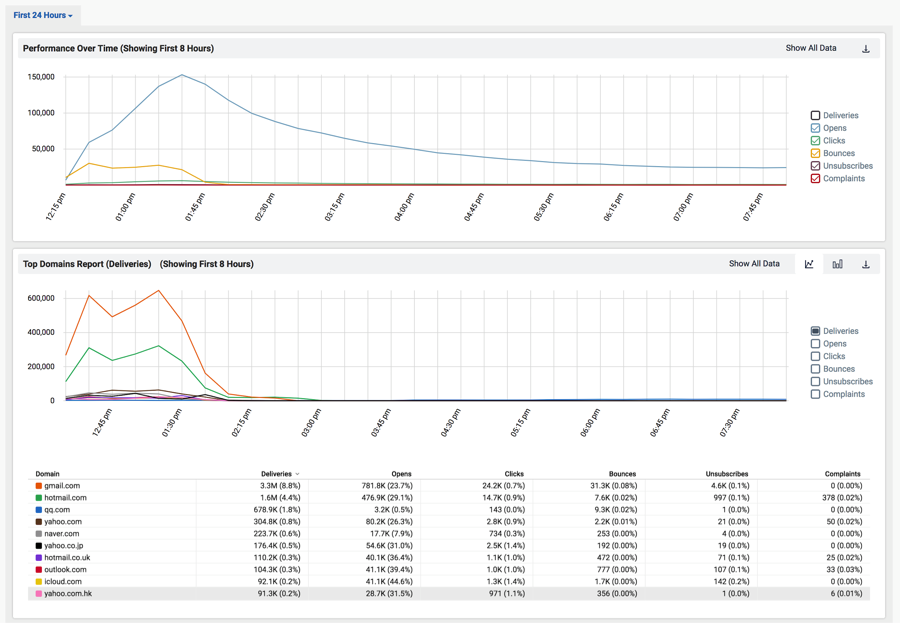Click the gray color swatch for naver.com
Screen dimensions: 900x623
[x=39, y=534]
